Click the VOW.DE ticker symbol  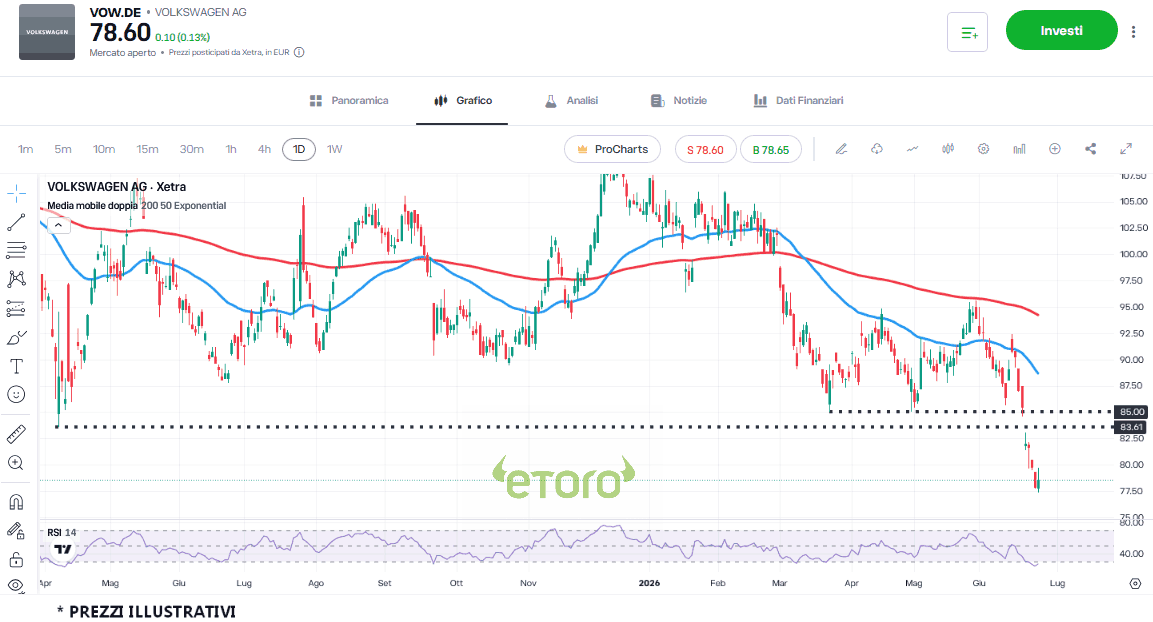[115, 12]
